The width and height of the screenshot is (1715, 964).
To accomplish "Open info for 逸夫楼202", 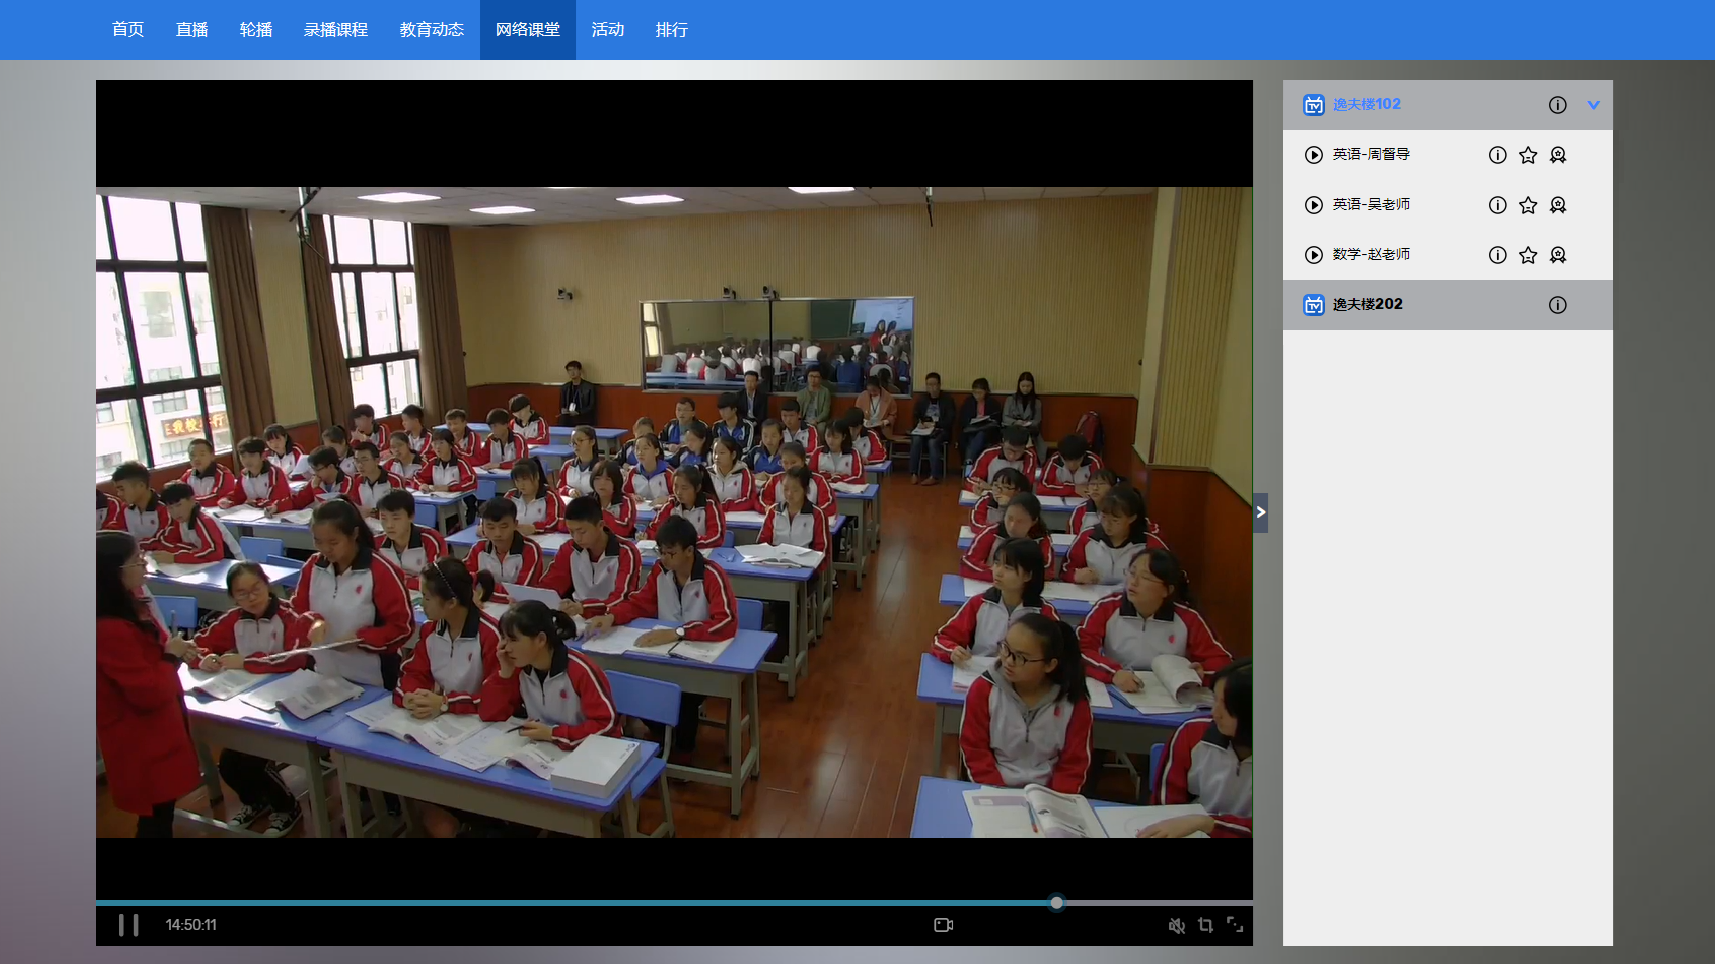I will [x=1558, y=305].
